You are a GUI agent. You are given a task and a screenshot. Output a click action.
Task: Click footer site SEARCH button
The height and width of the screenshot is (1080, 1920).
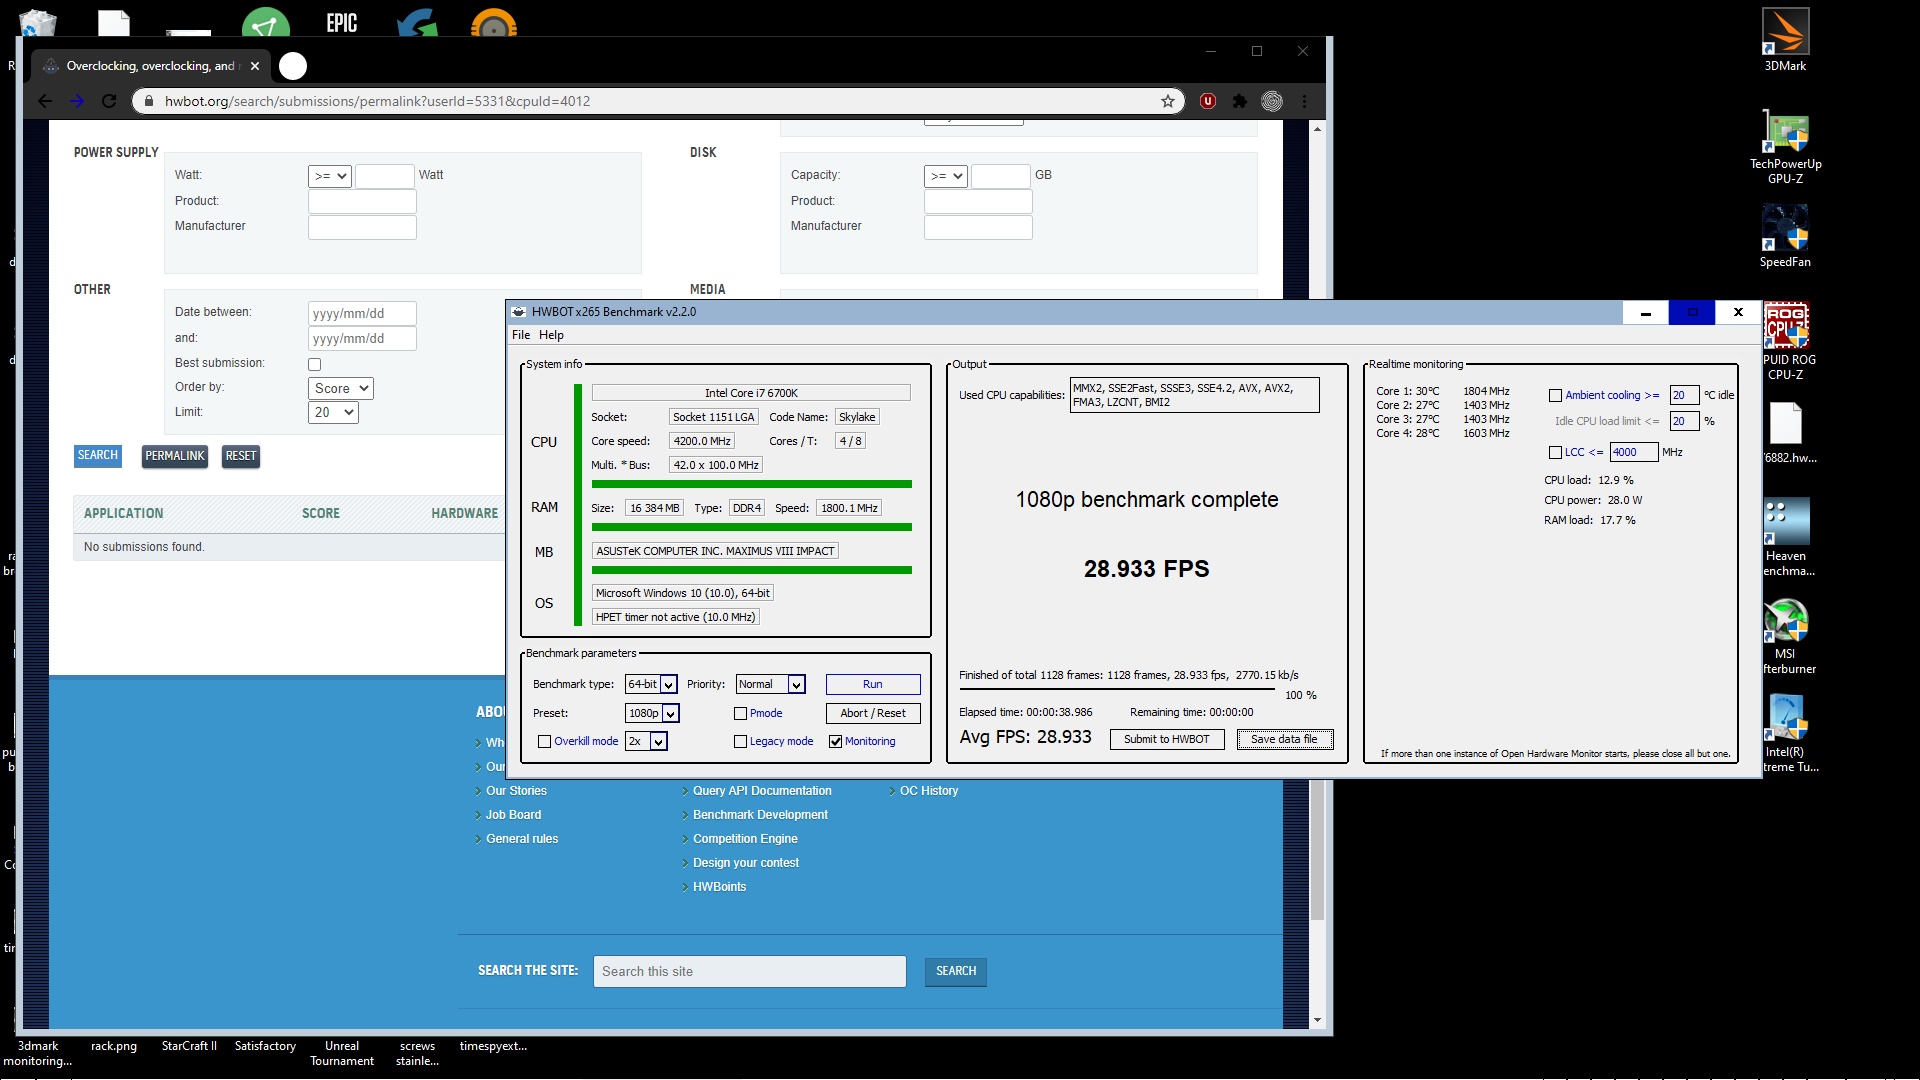click(956, 971)
